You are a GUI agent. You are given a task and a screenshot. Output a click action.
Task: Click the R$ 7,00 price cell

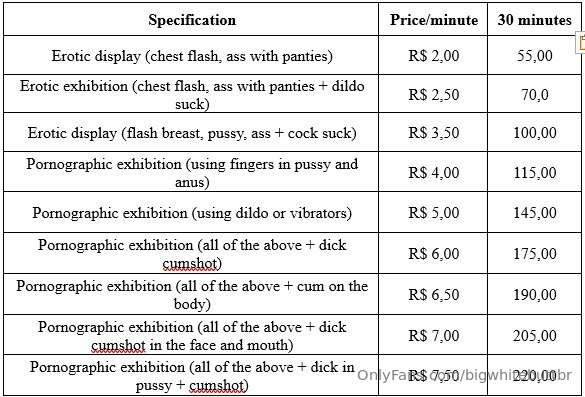pos(433,335)
